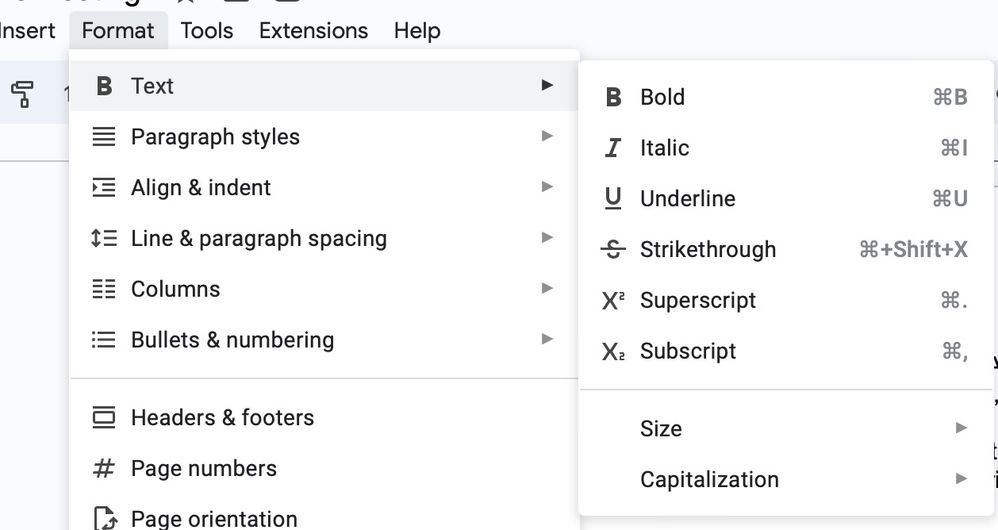998x530 pixels.
Task: Click the Page numbers hash icon
Action: click(x=103, y=469)
